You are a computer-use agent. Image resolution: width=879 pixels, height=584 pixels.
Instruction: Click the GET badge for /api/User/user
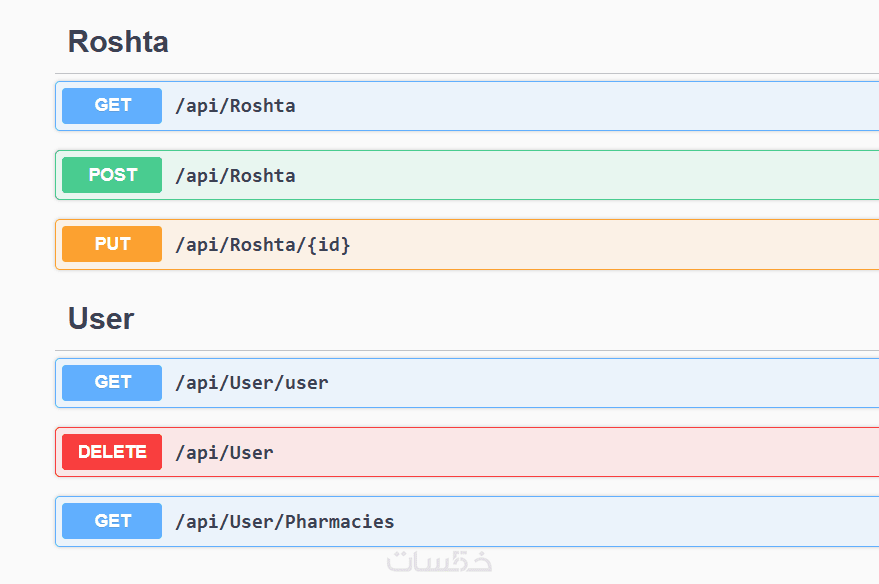112,383
